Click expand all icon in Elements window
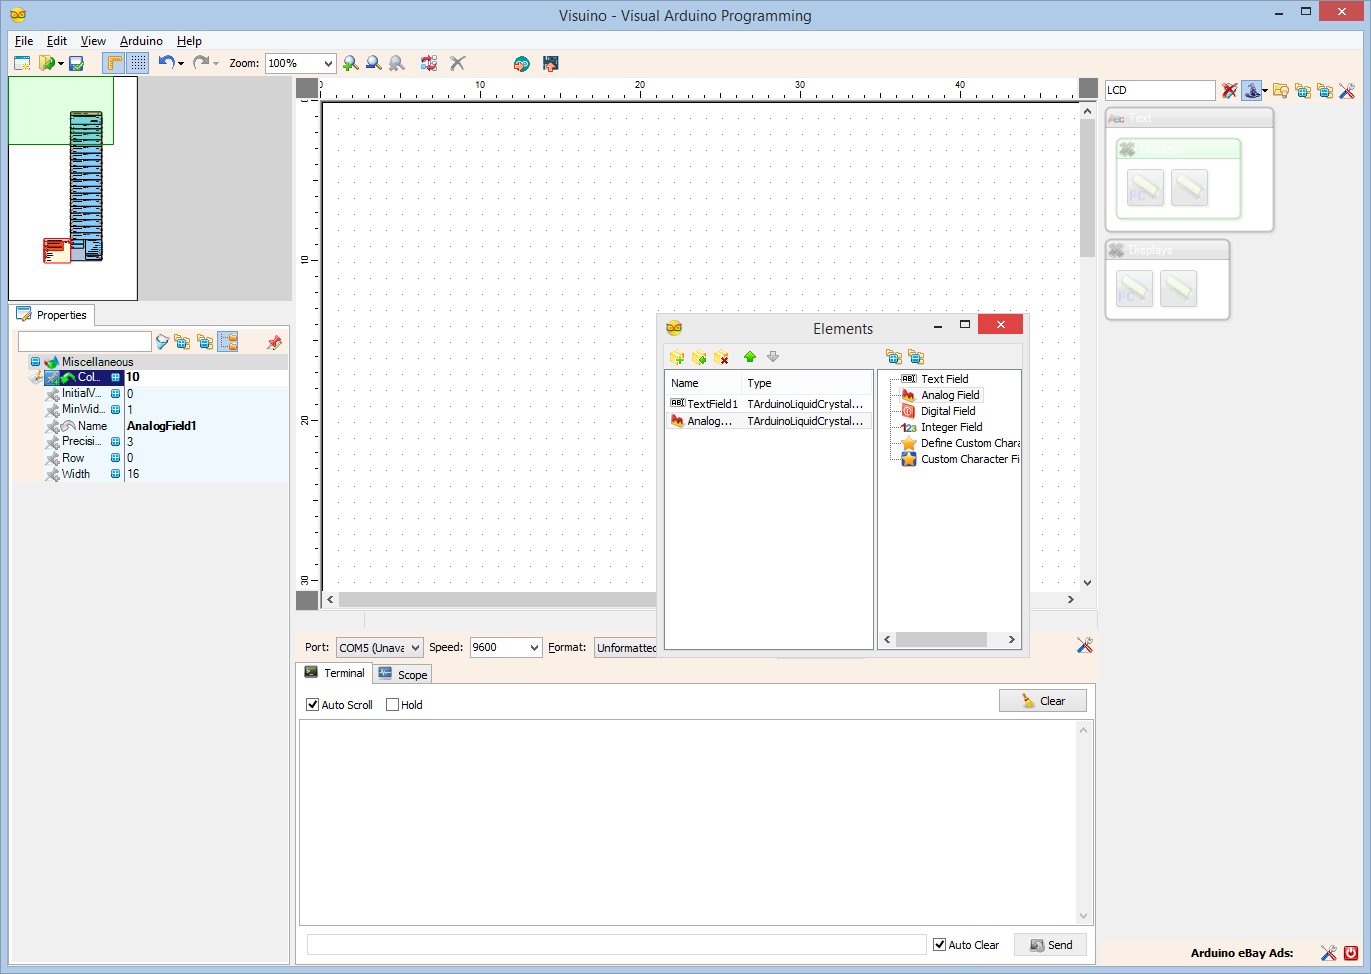Screen dimensions: 1371x974 [x=894, y=357]
